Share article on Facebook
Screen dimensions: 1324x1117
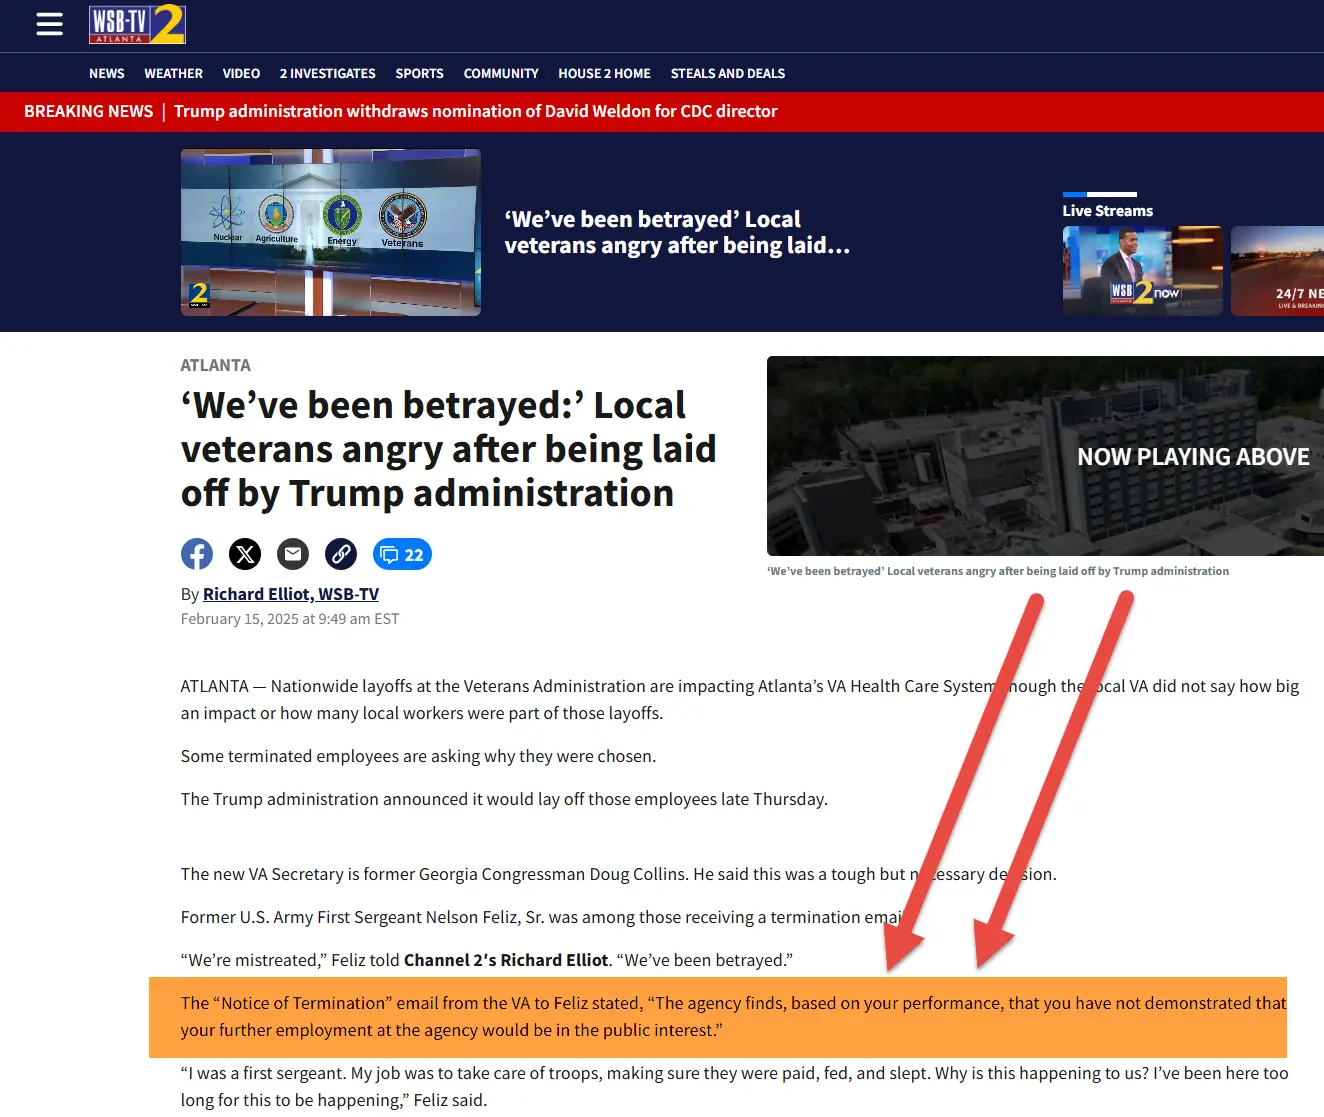pos(197,554)
